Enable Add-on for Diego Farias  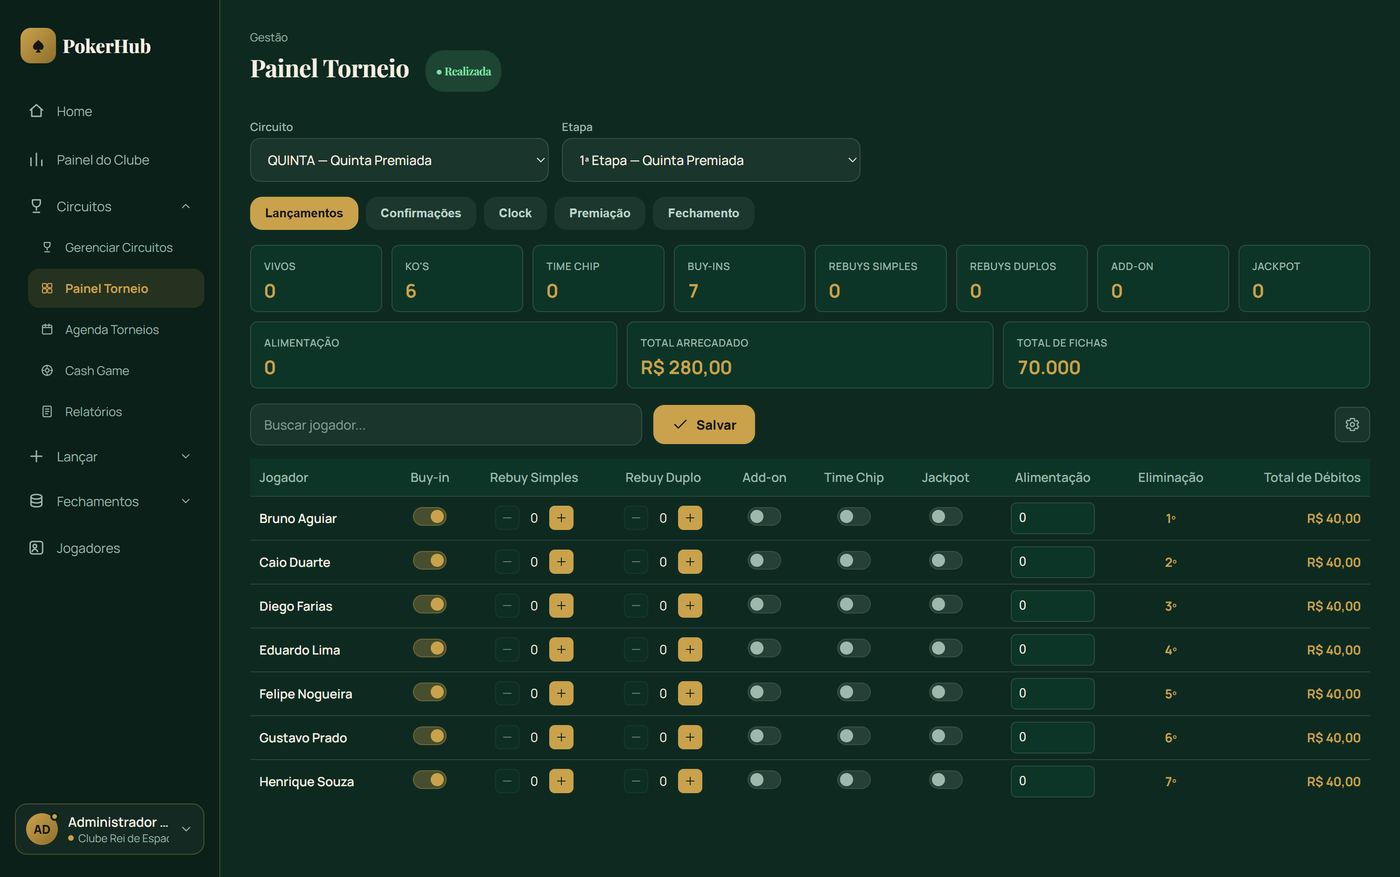(x=764, y=605)
